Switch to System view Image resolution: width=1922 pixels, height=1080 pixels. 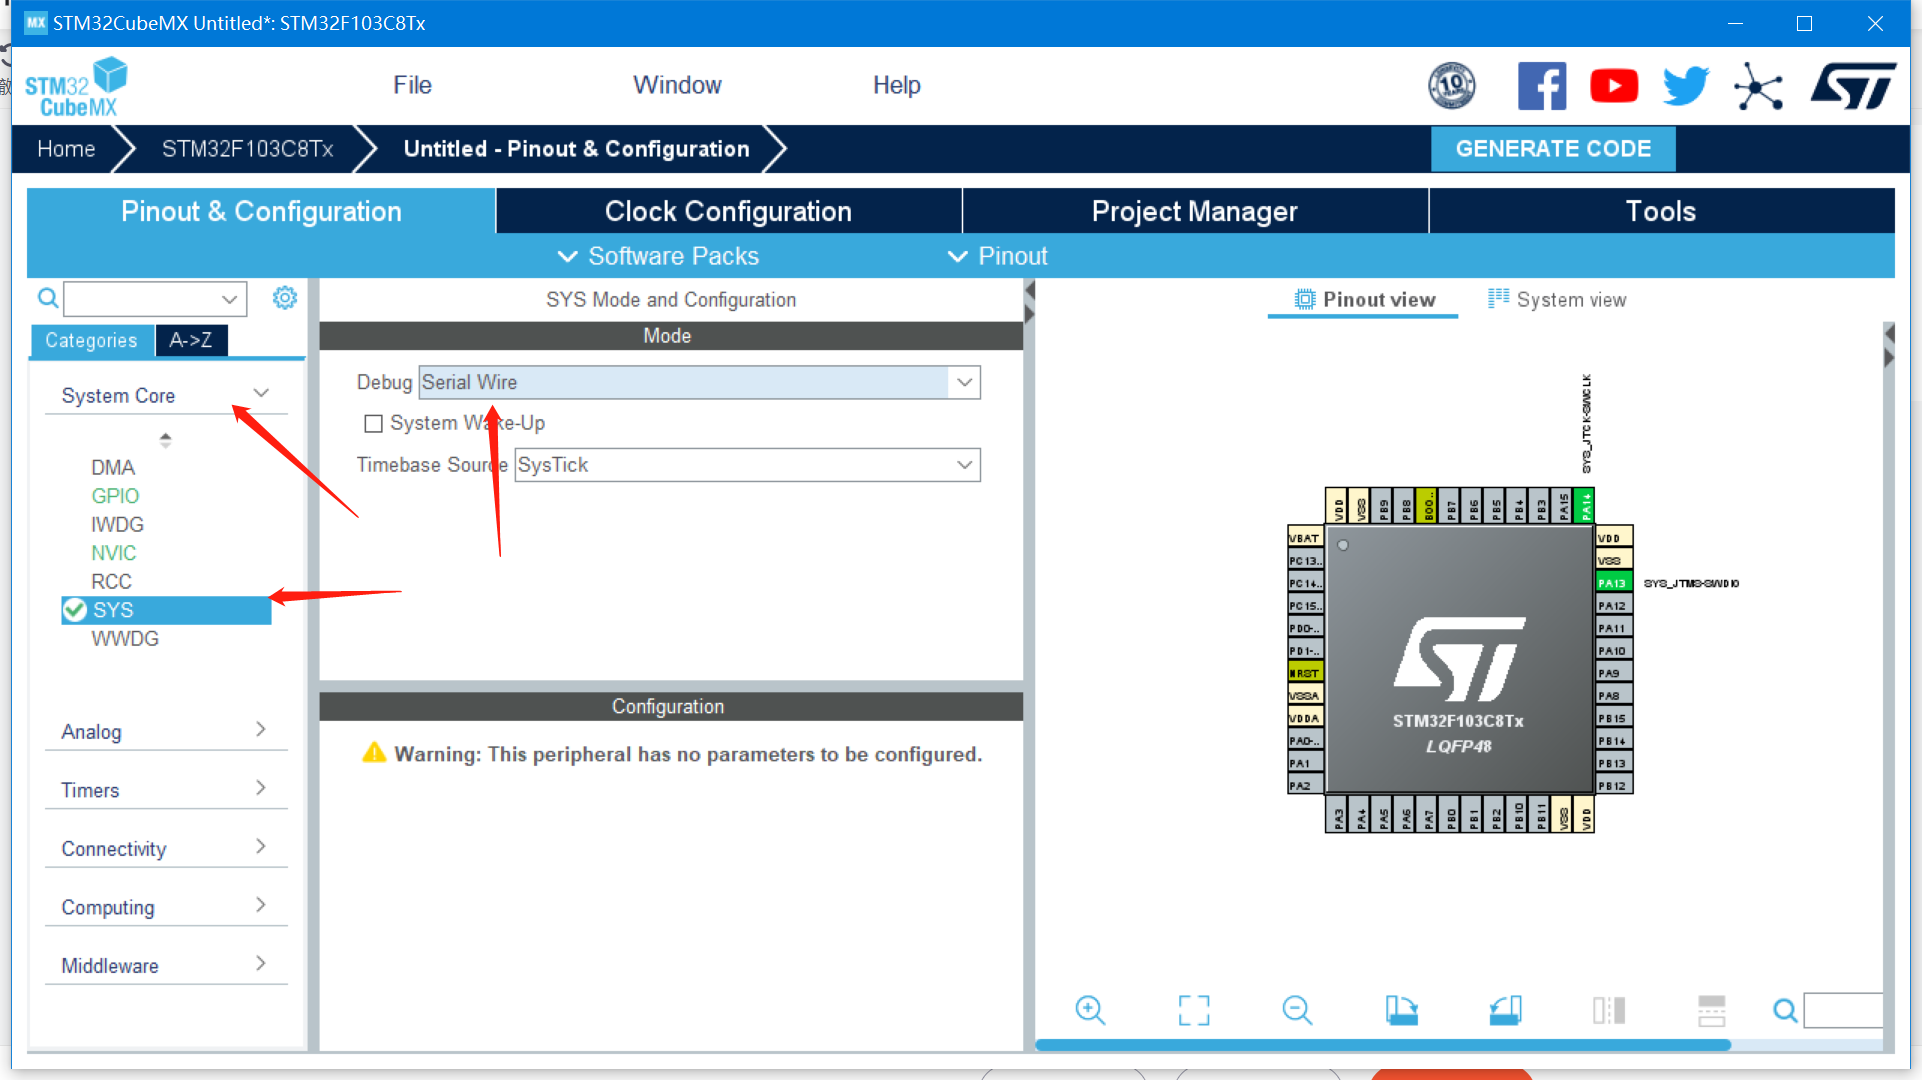(x=1557, y=299)
